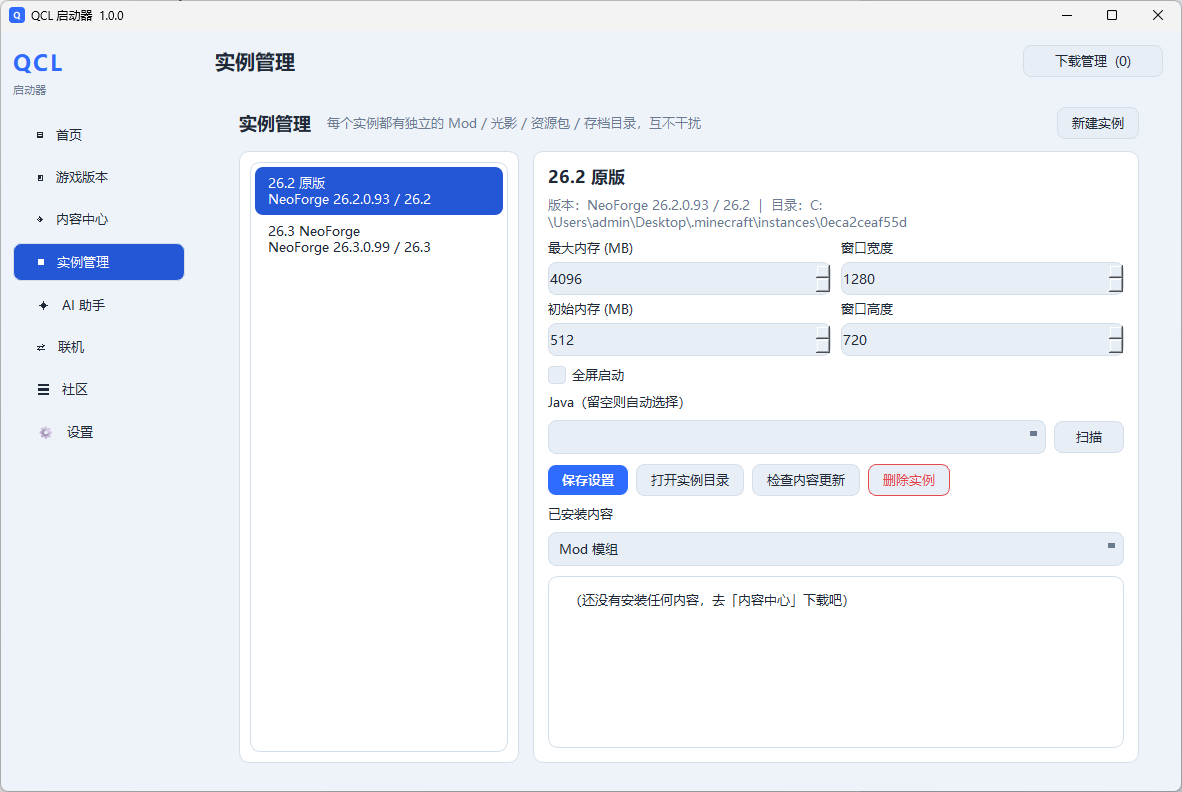Image resolution: width=1182 pixels, height=792 pixels.
Task: Expand the Java path dropdown
Action: click(1033, 434)
